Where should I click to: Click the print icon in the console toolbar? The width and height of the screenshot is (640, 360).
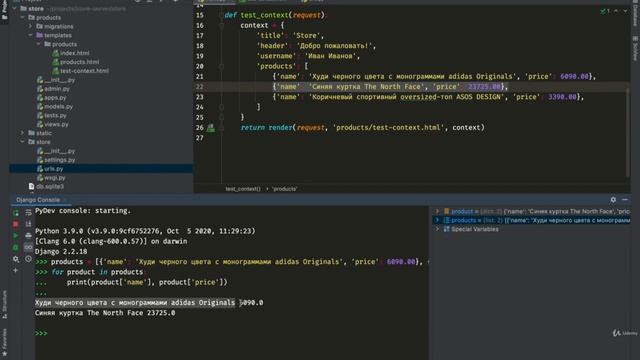pyautogui.click(x=28, y=236)
